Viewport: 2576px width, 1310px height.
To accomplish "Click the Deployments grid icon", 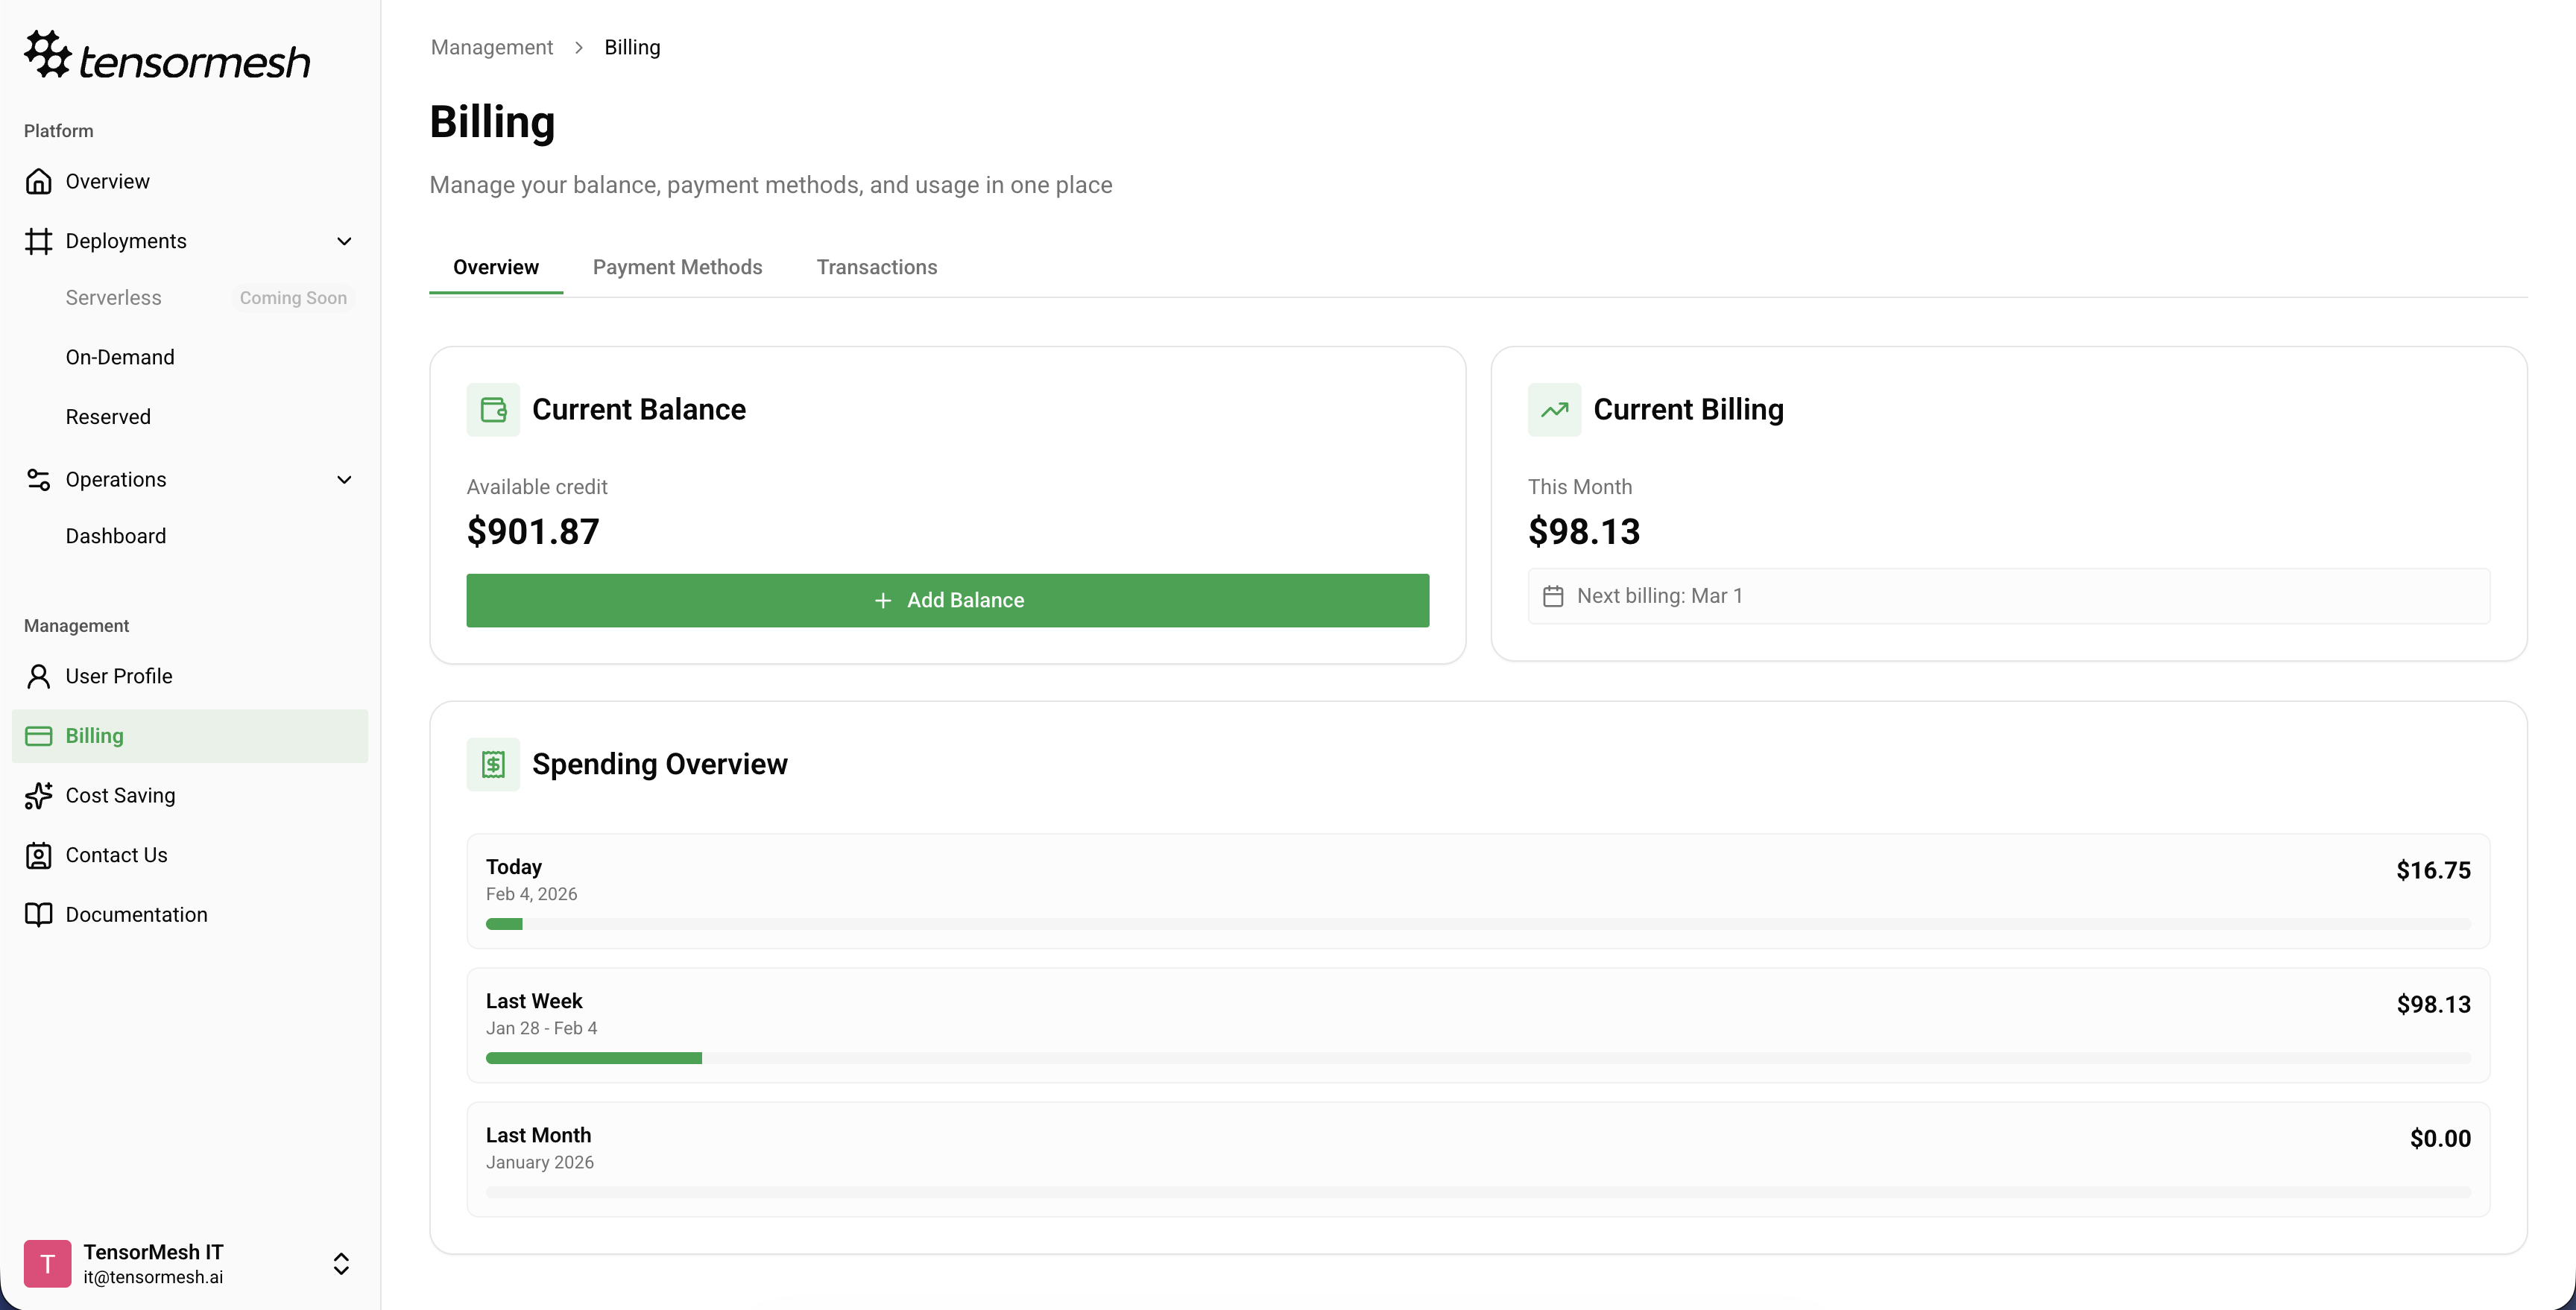I will point(39,240).
